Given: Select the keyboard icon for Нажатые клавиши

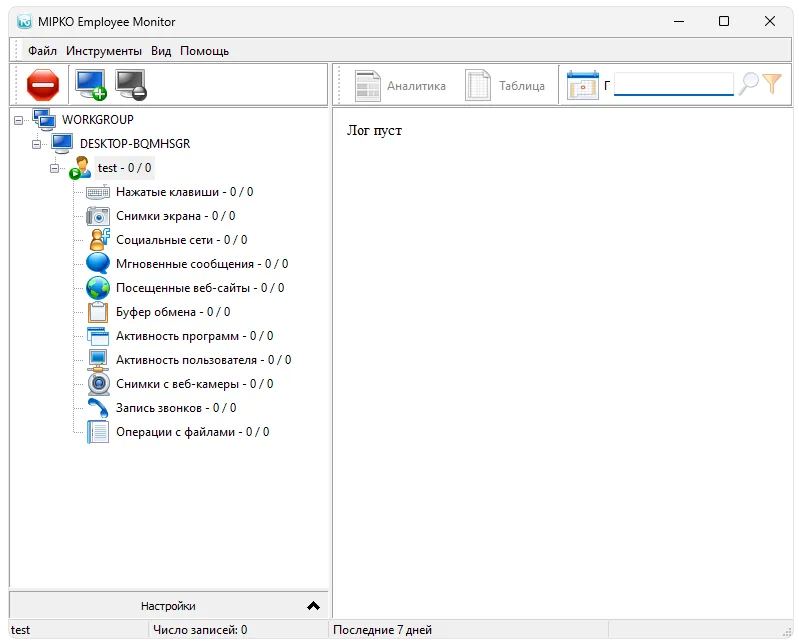Looking at the screenshot, I should tap(98, 192).
